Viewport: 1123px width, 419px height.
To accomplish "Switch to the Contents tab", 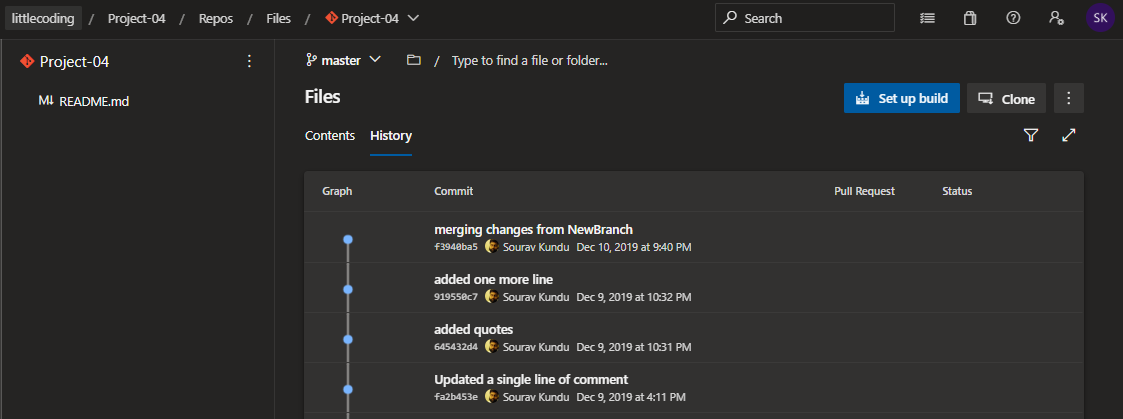I will pos(330,136).
